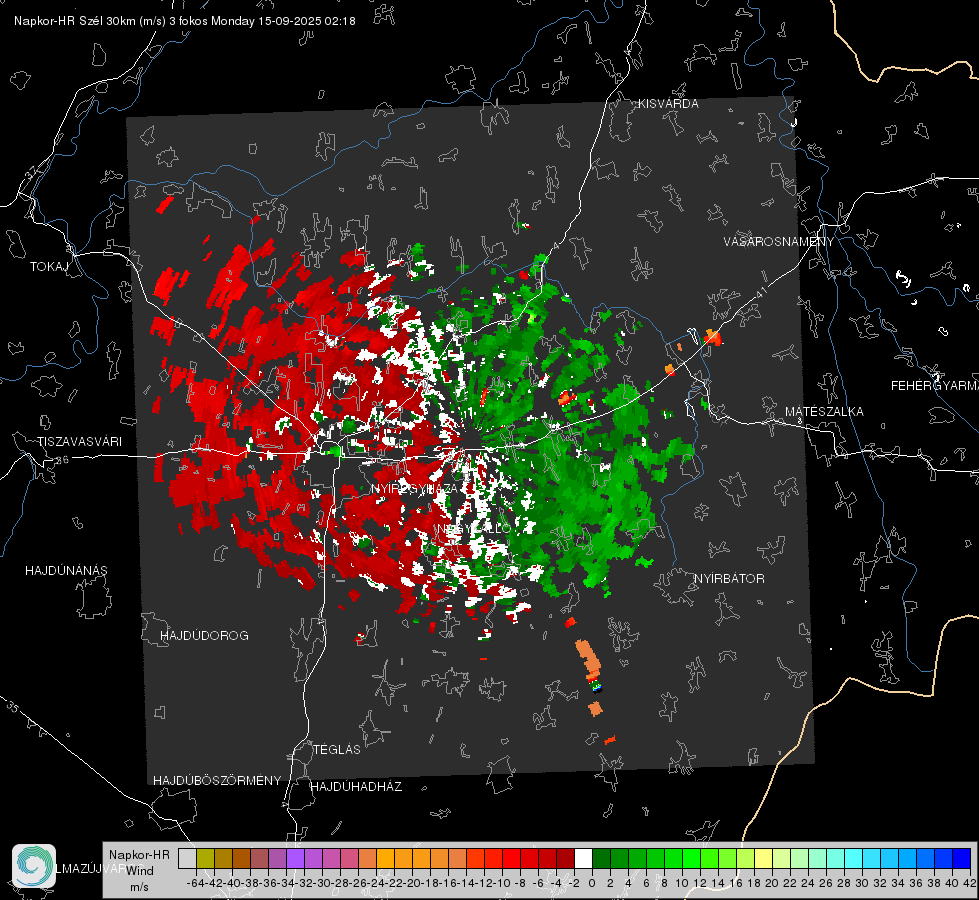Viewport: 979px width, 900px height.
Task: Click the NYÍREGYHÁZA city label
Action: coord(415,488)
